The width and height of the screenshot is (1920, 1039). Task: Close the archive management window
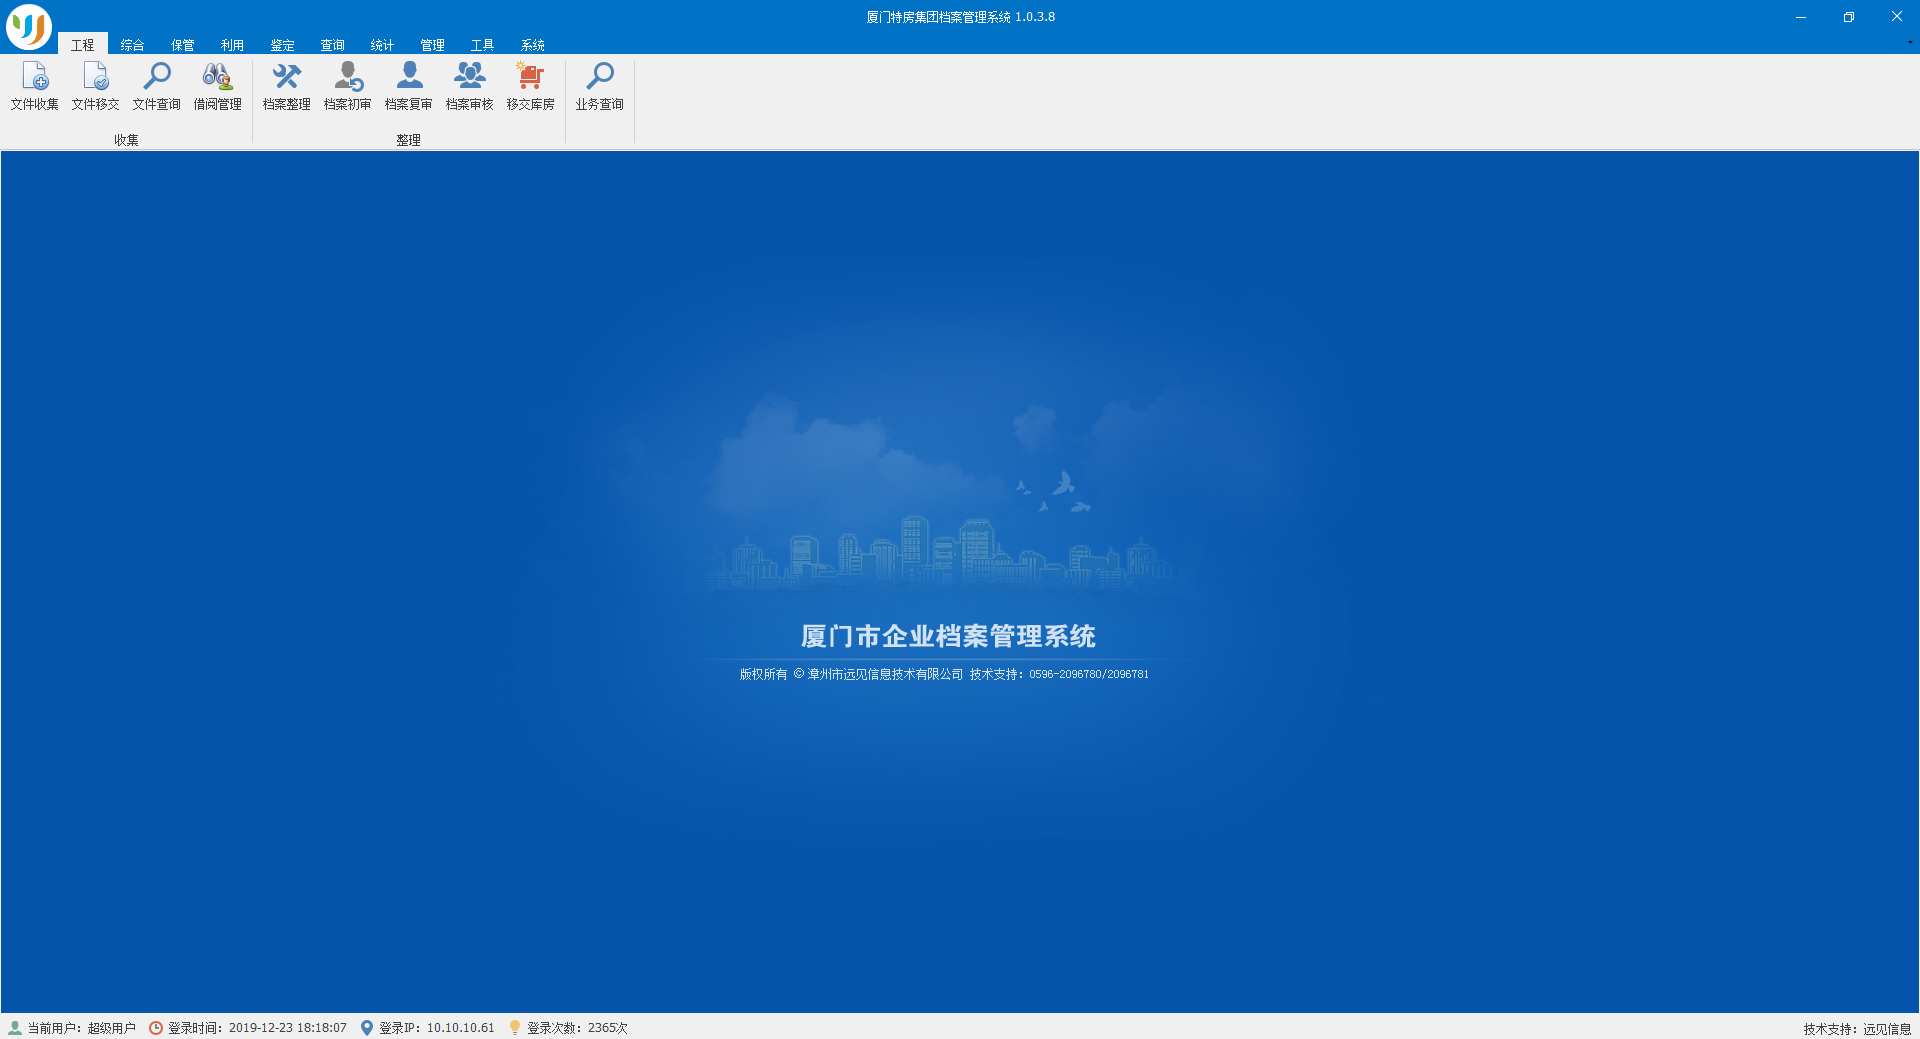pos(1897,17)
